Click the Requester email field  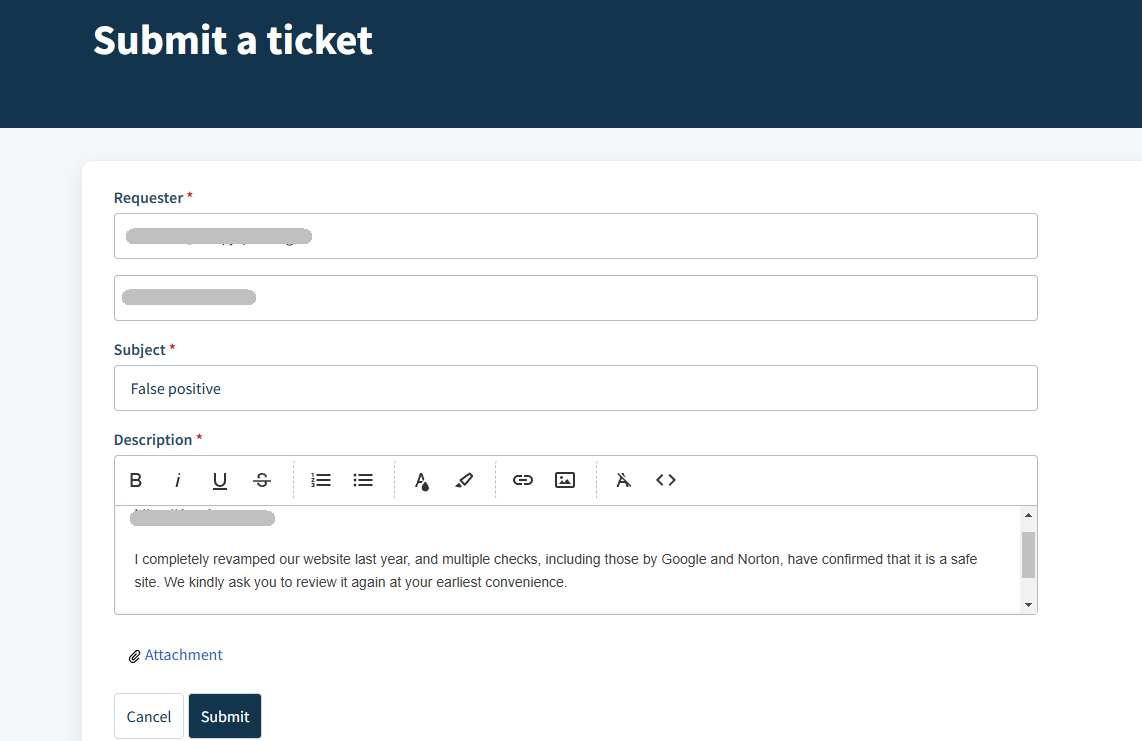pos(575,236)
